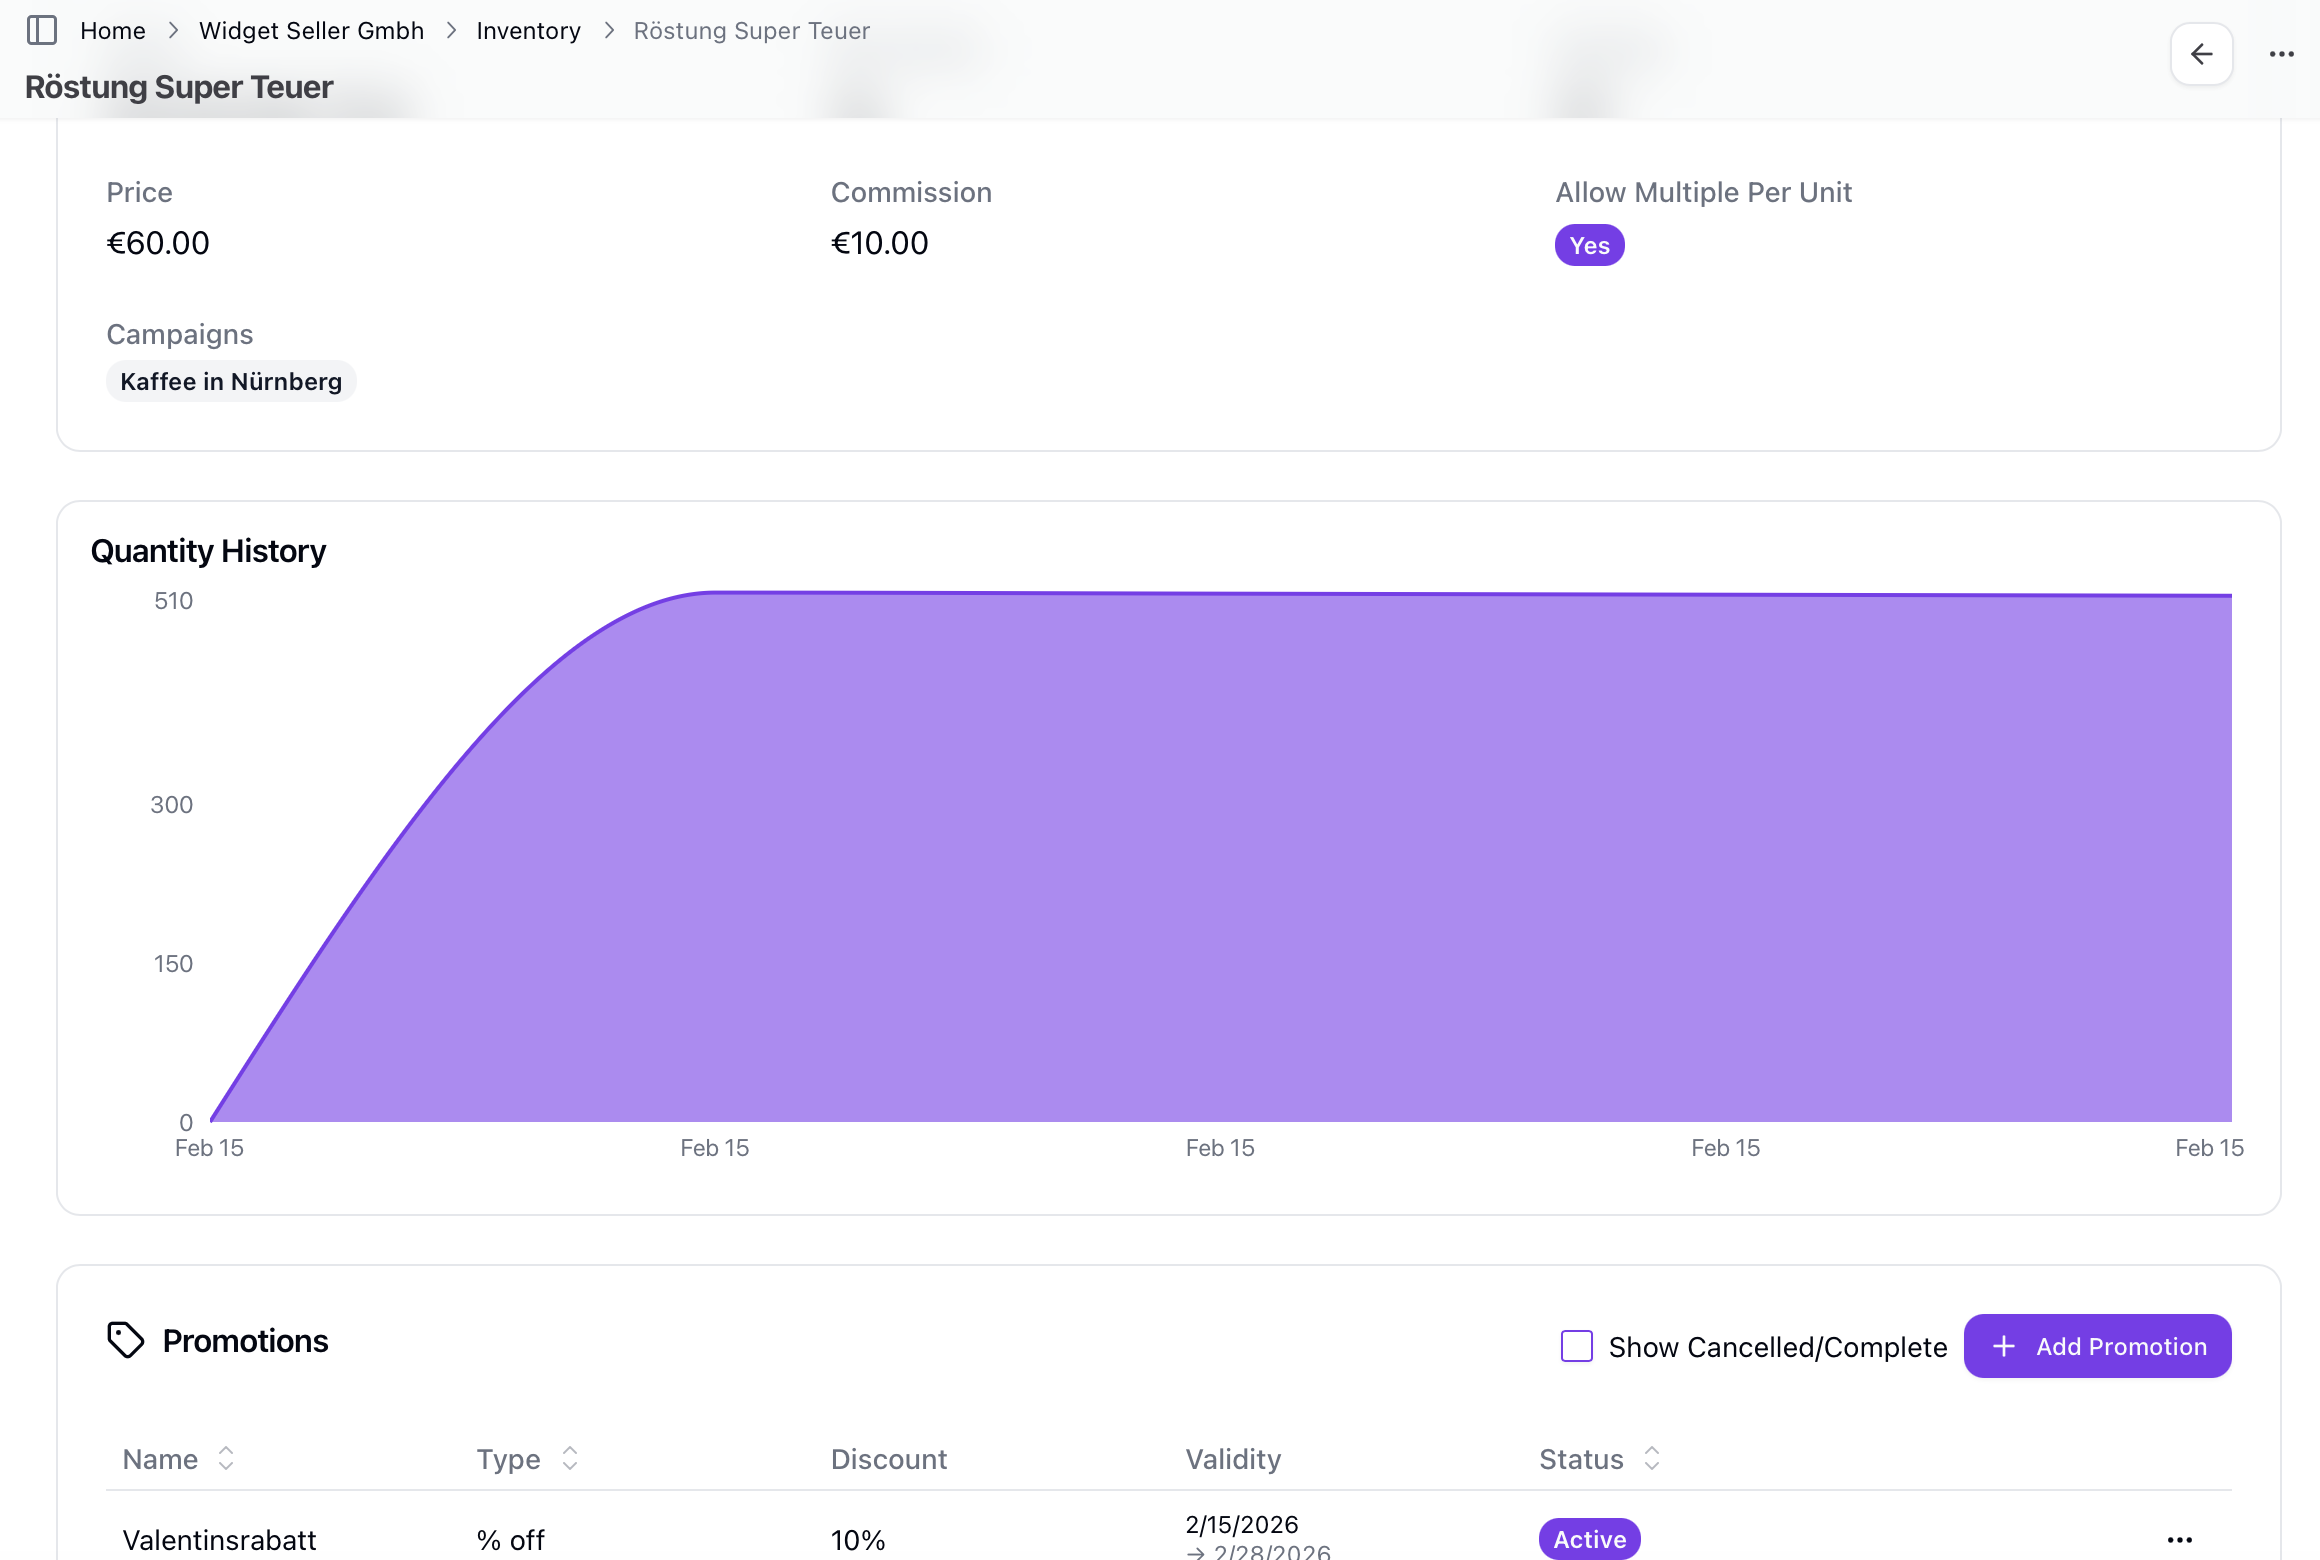This screenshot has width=2320, height=1560.
Task: Click the back arrow button
Action: [2201, 54]
